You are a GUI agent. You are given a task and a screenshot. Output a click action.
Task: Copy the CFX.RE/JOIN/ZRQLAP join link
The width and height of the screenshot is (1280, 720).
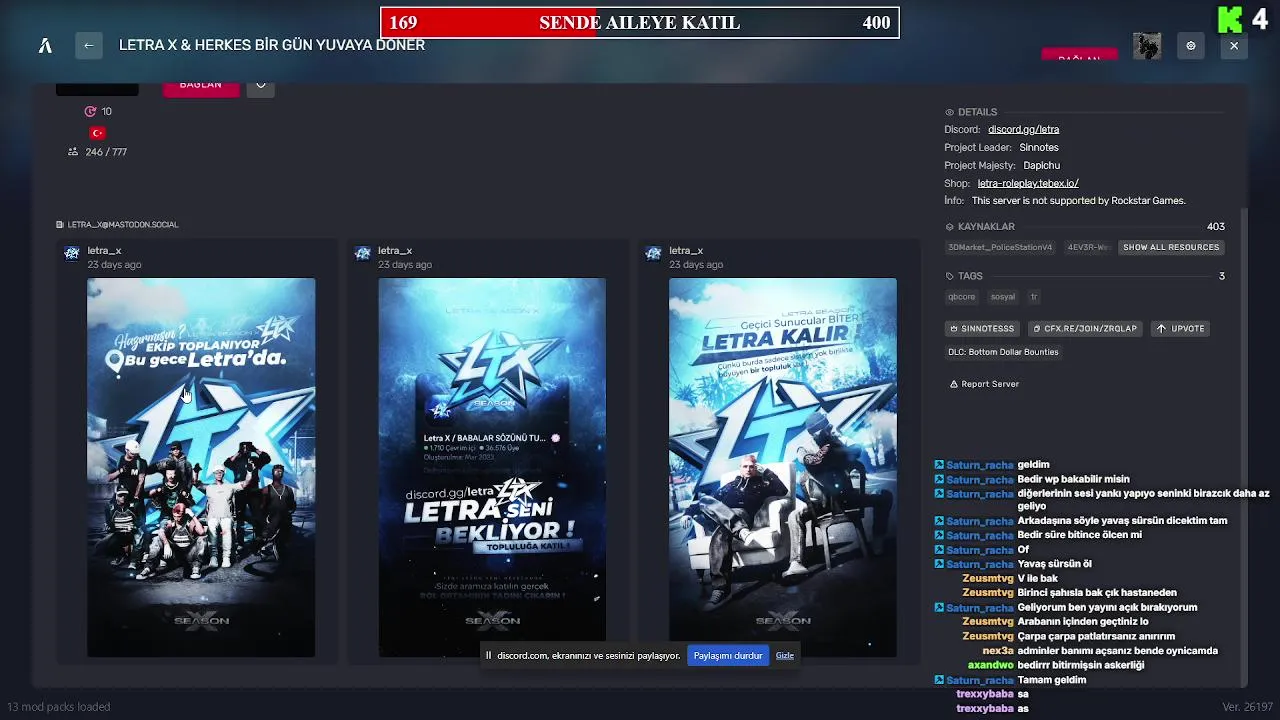1085,328
